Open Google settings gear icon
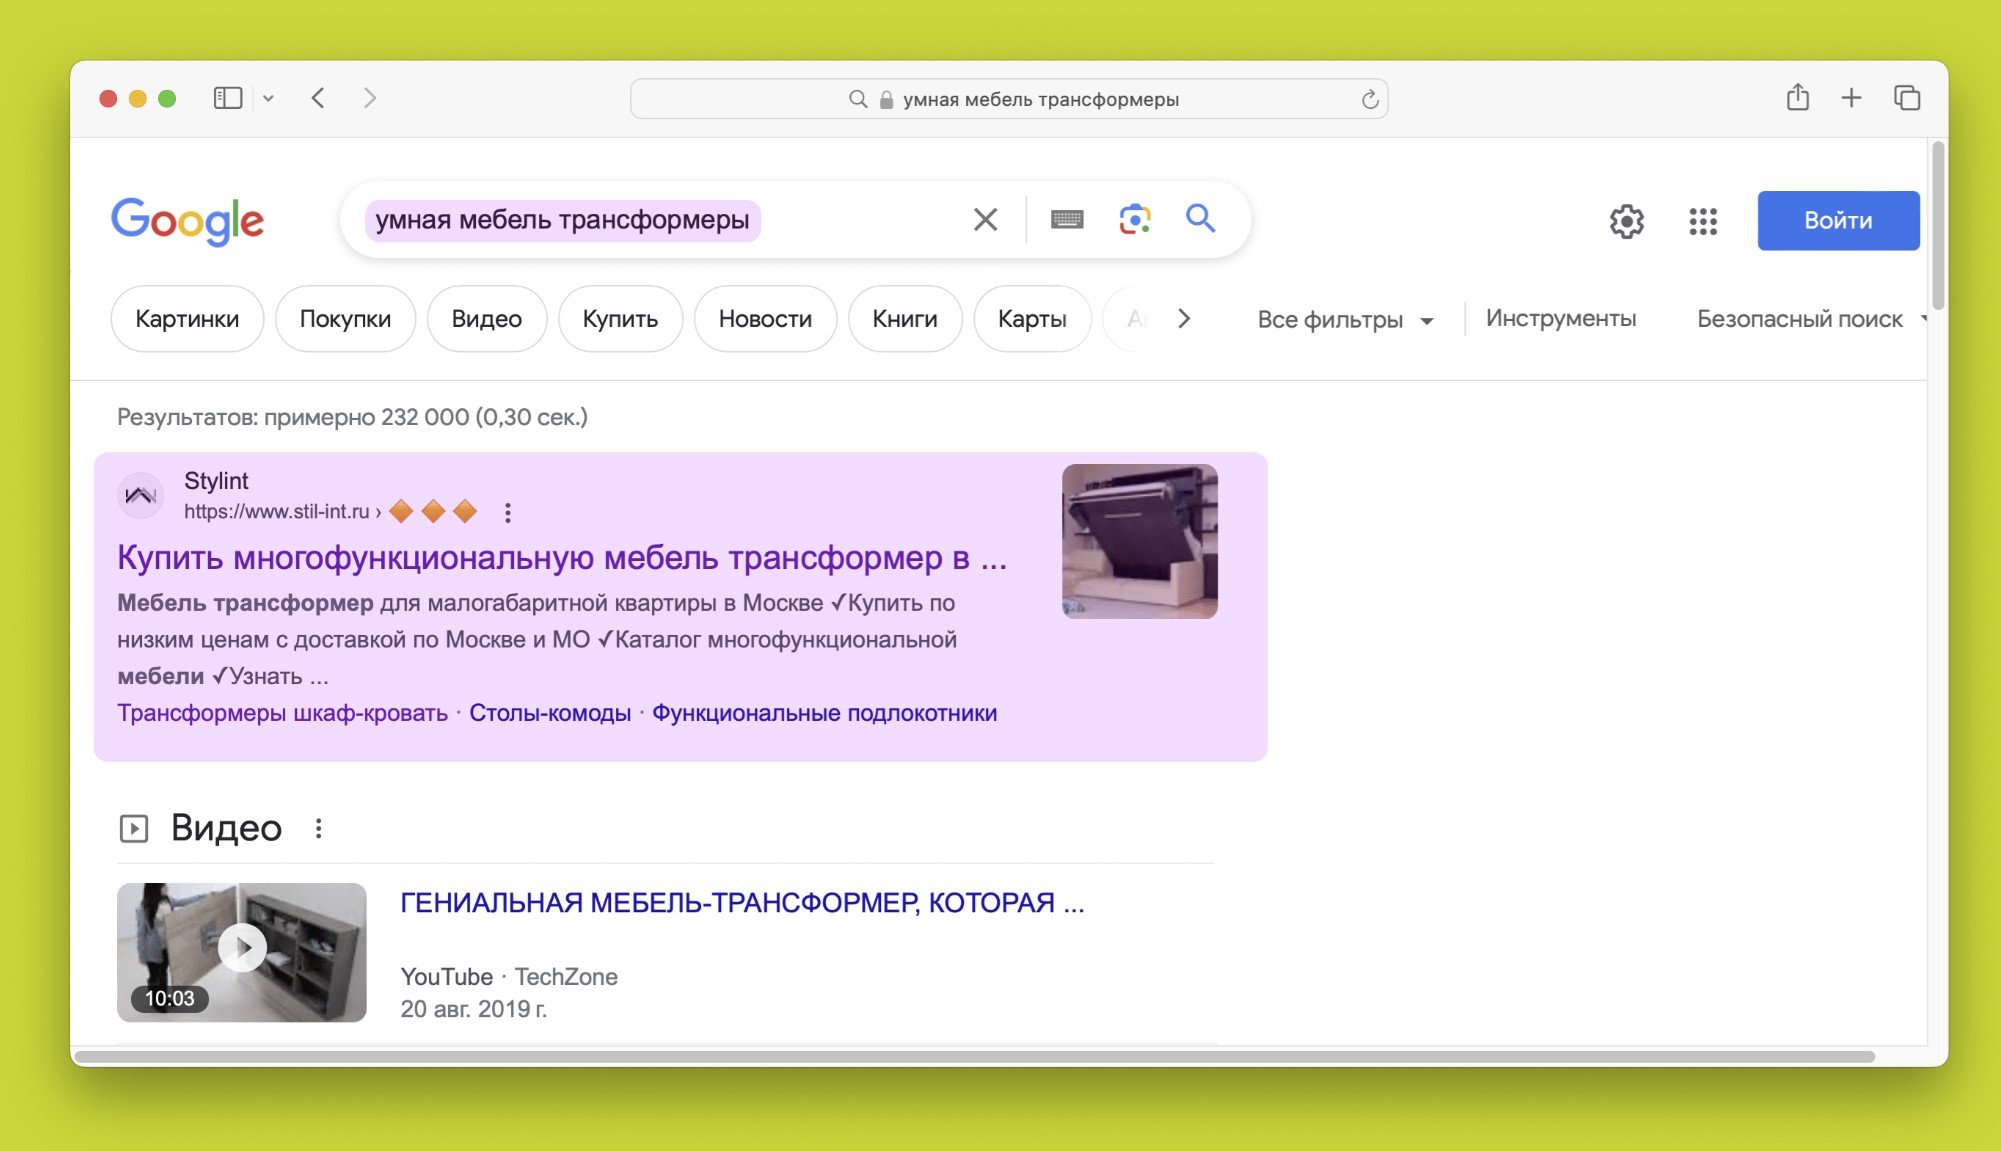The width and height of the screenshot is (2001, 1151). (1626, 221)
